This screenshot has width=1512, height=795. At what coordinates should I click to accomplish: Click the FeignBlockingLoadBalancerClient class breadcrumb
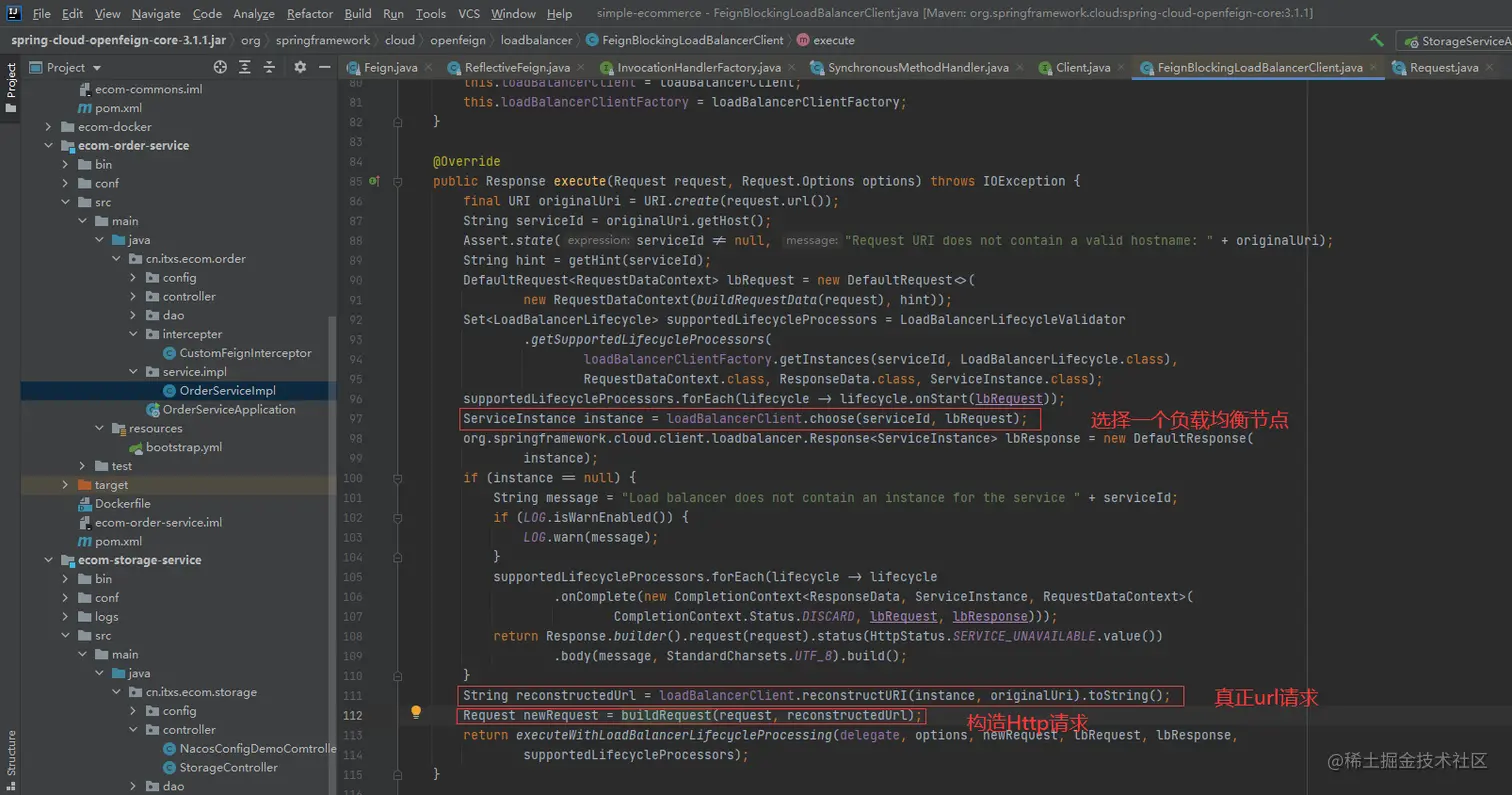pos(685,41)
